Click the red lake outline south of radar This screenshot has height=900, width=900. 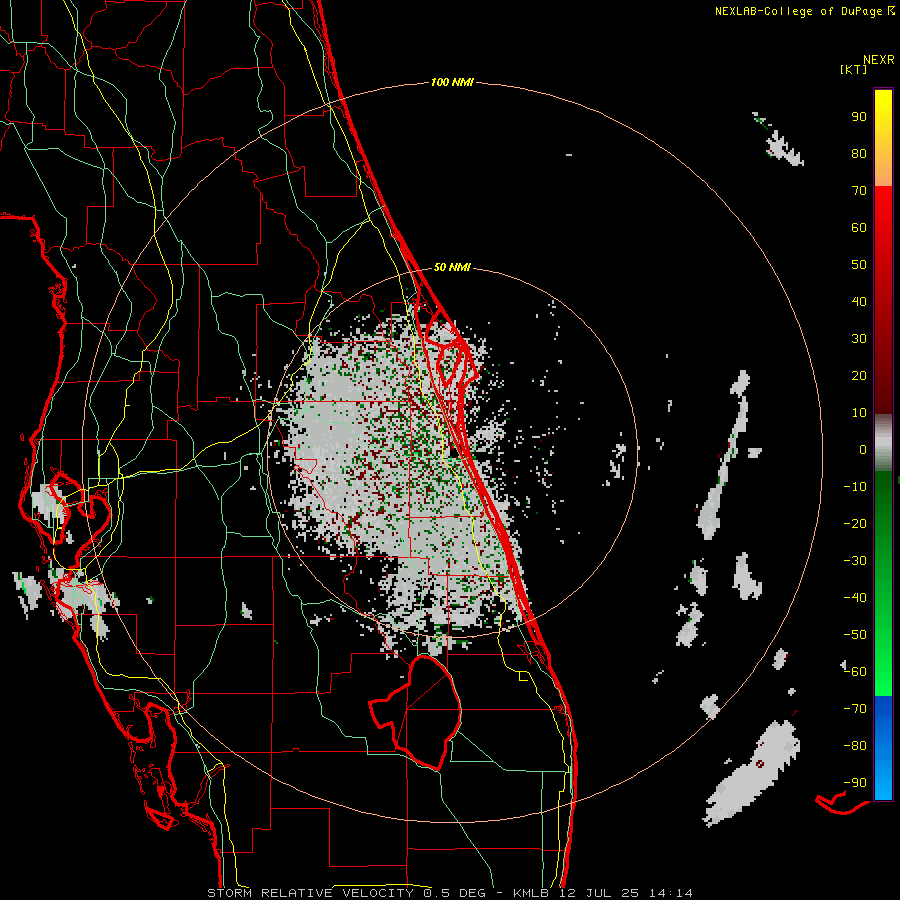pyautogui.click(x=416, y=712)
